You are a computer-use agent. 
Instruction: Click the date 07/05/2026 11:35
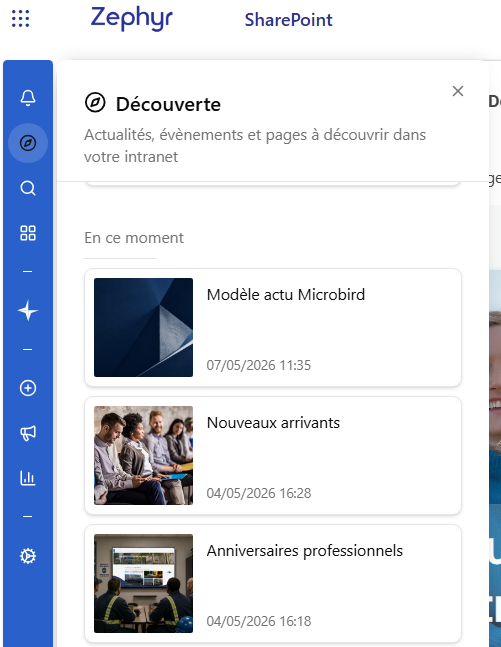point(259,365)
